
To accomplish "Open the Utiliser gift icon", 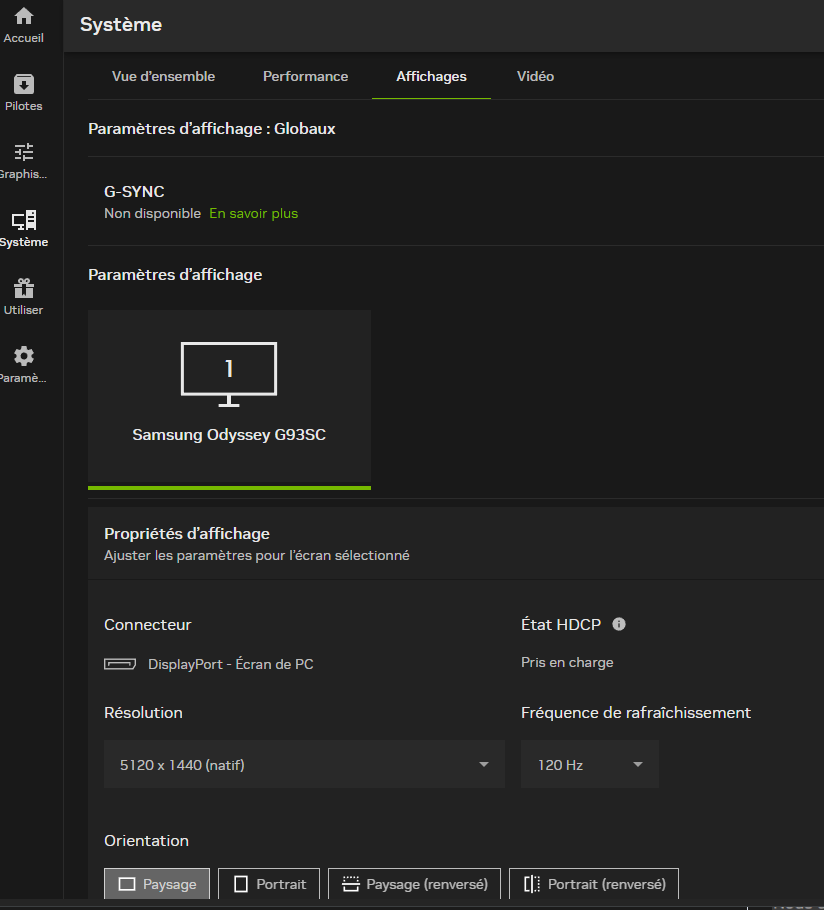I will (x=24, y=289).
